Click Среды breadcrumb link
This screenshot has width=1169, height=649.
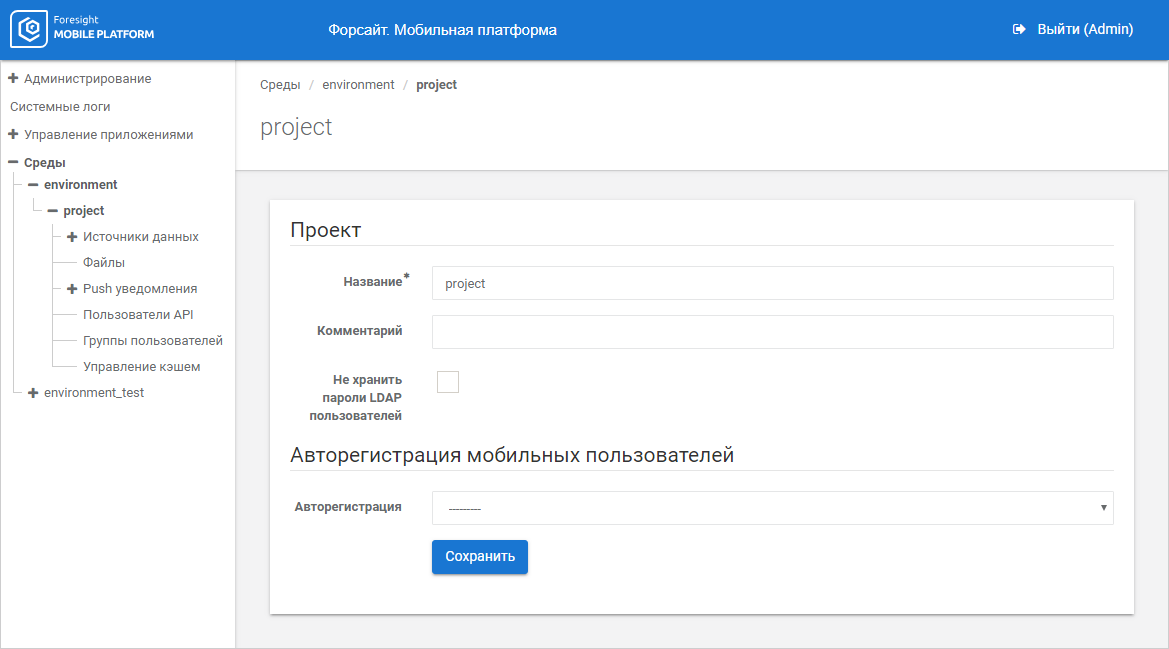pyautogui.click(x=280, y=85)
